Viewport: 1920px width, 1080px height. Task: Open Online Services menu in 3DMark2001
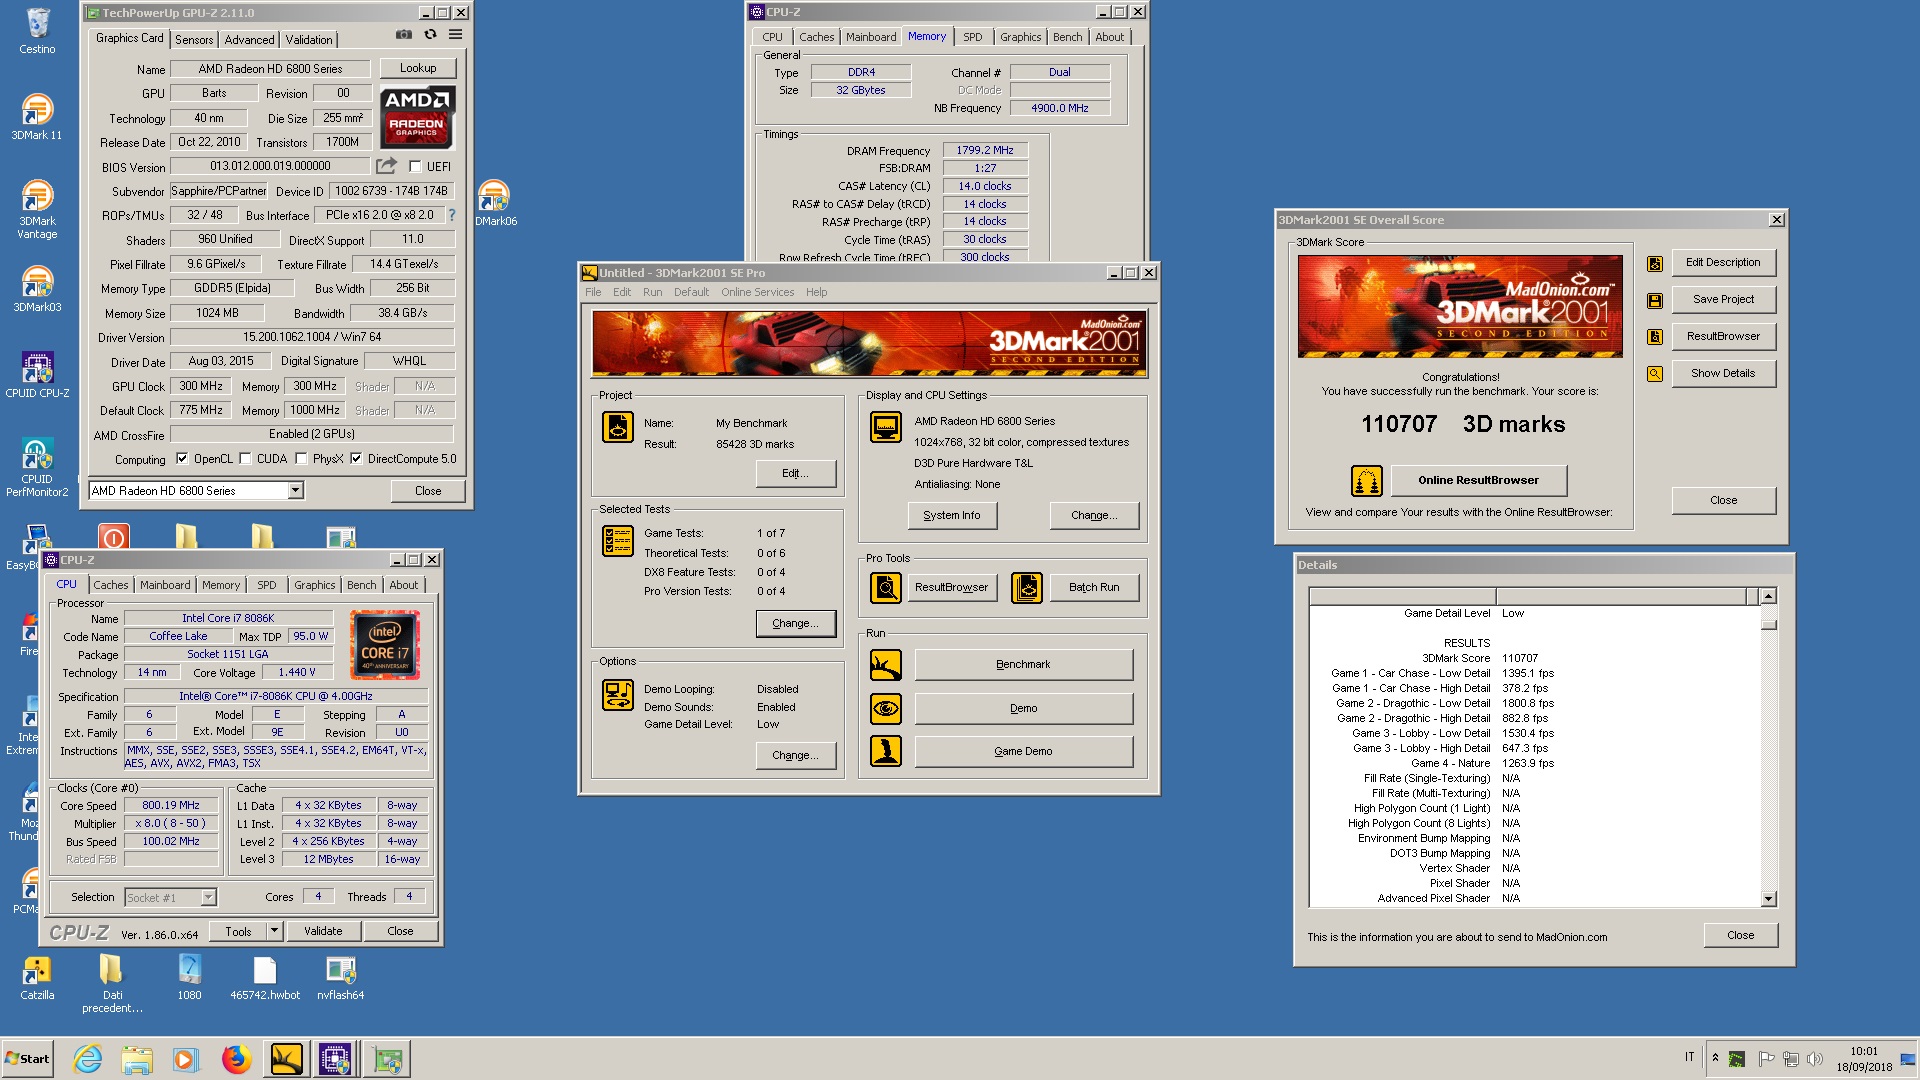pos(757,292)
